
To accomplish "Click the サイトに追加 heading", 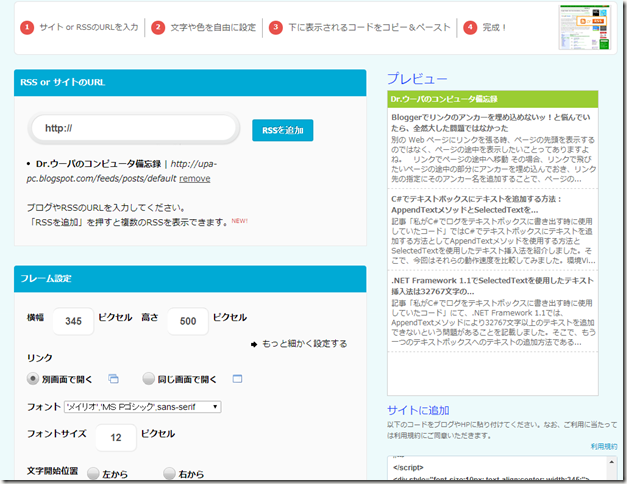I will [418, 410].
